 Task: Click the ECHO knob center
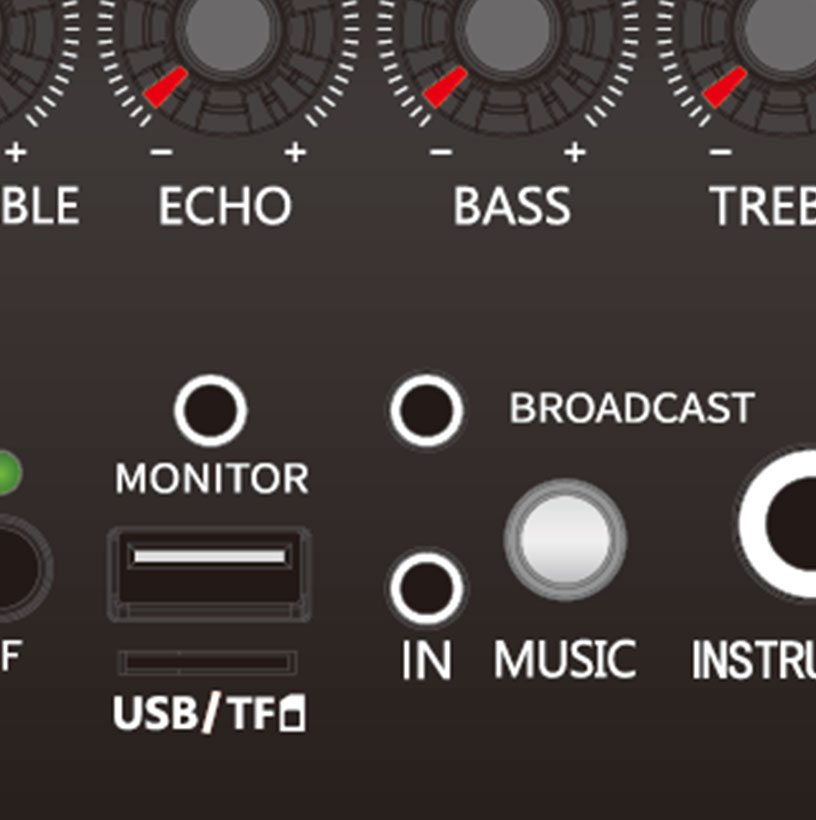pyautogui.click(x=228, y=29)
